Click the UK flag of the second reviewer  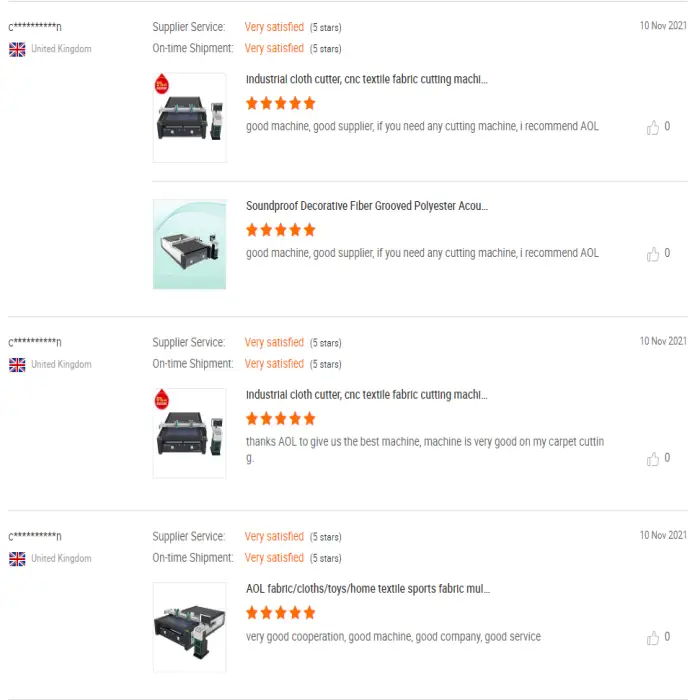point(17,365)
